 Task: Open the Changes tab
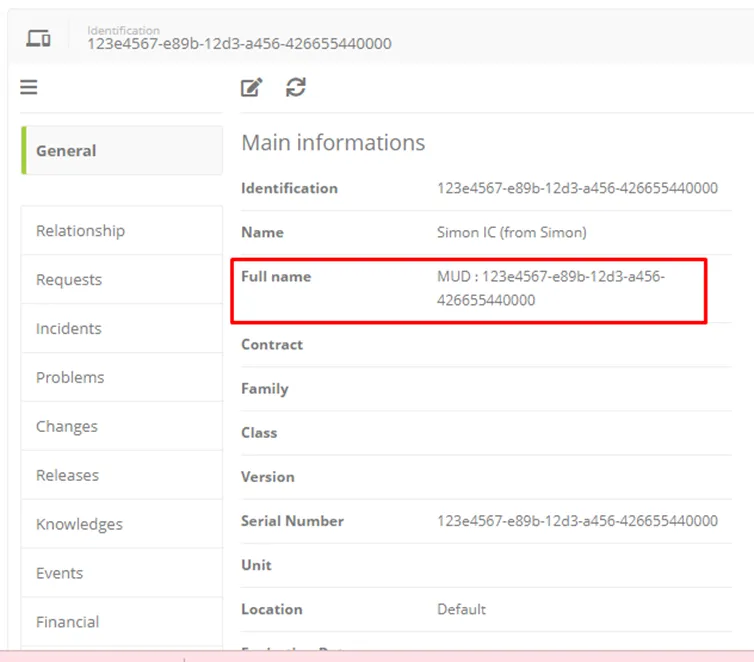point(122,426)
